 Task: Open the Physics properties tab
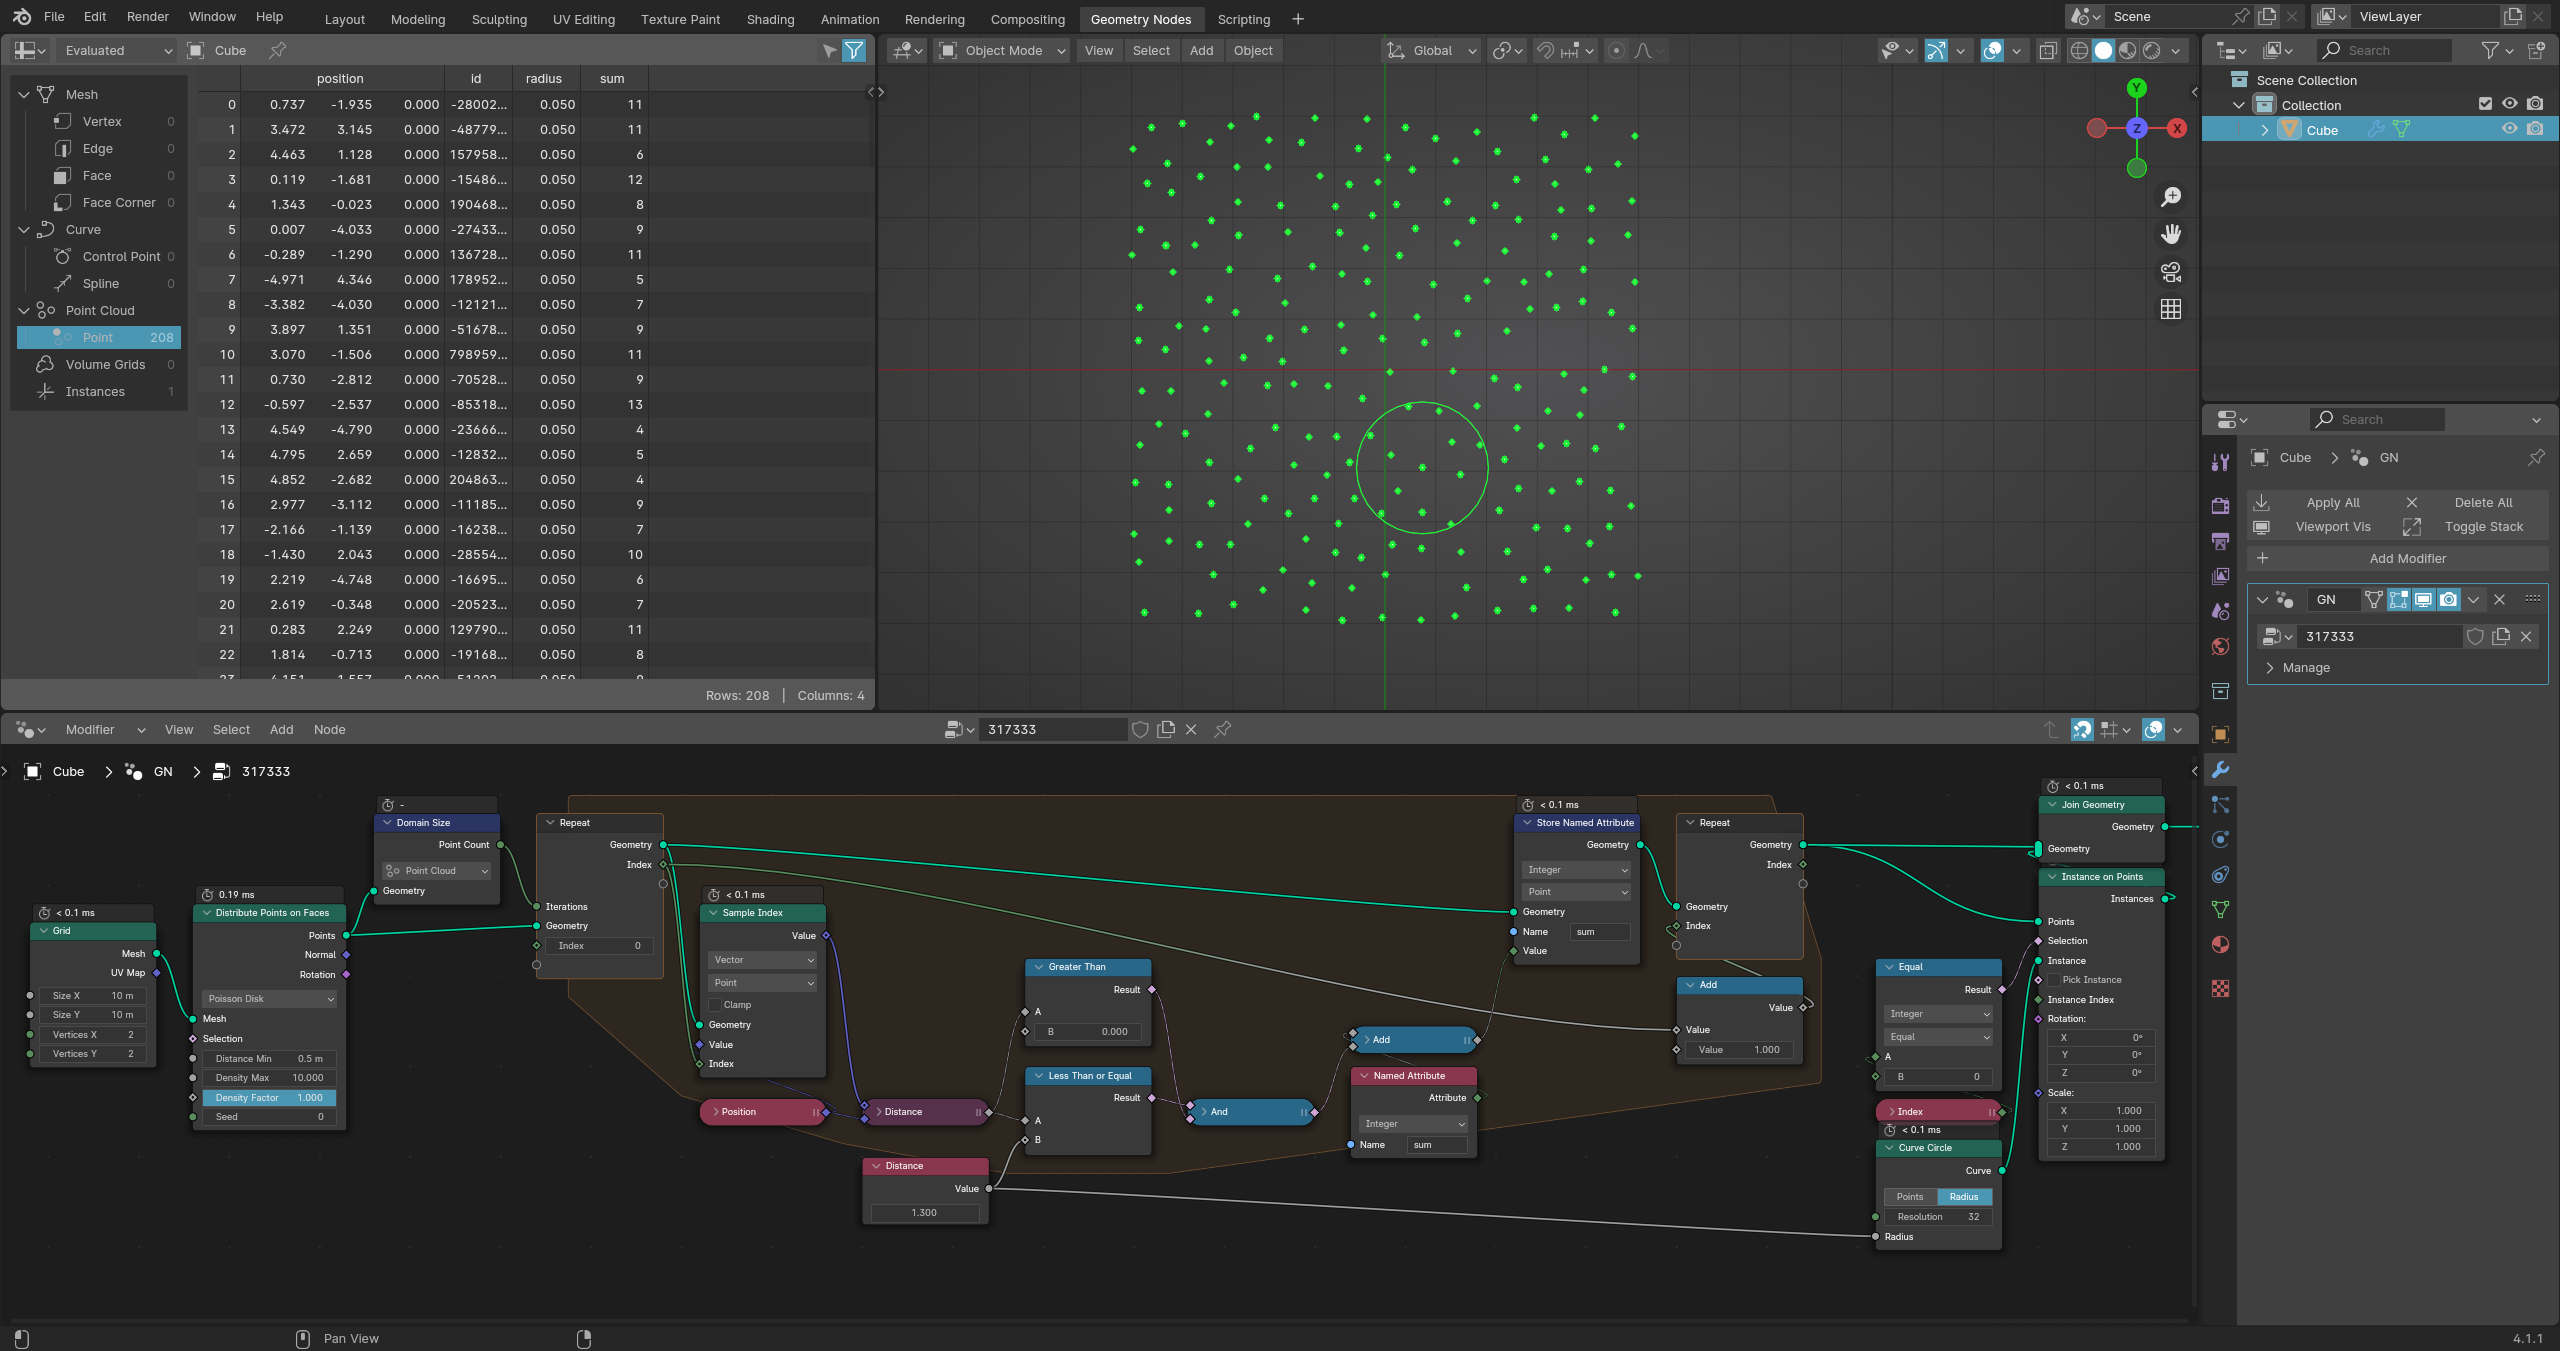click(2220, 839)
